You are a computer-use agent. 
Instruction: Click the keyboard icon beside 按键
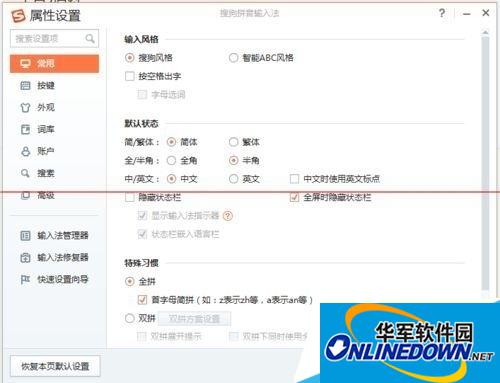tap(25, 86)
